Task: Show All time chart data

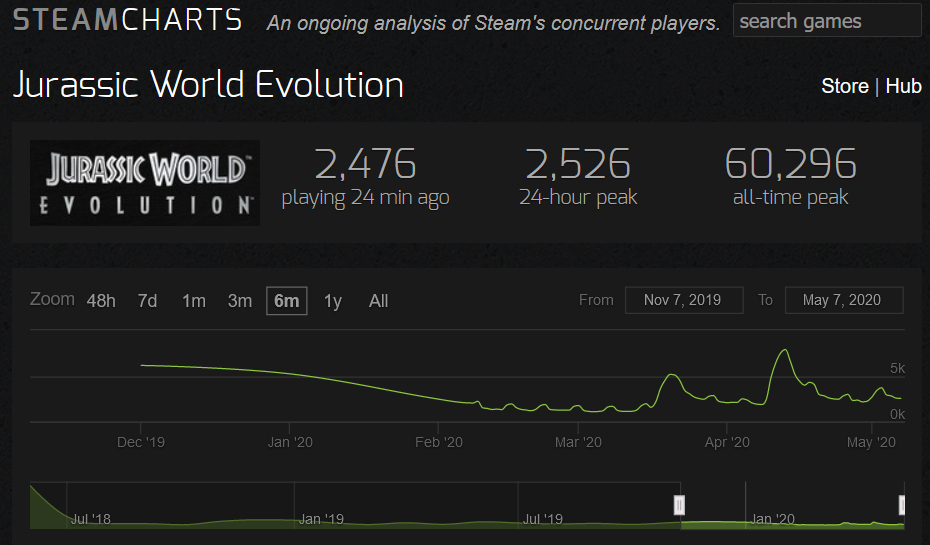Action: pyautogui.click(x=378, y=301)
